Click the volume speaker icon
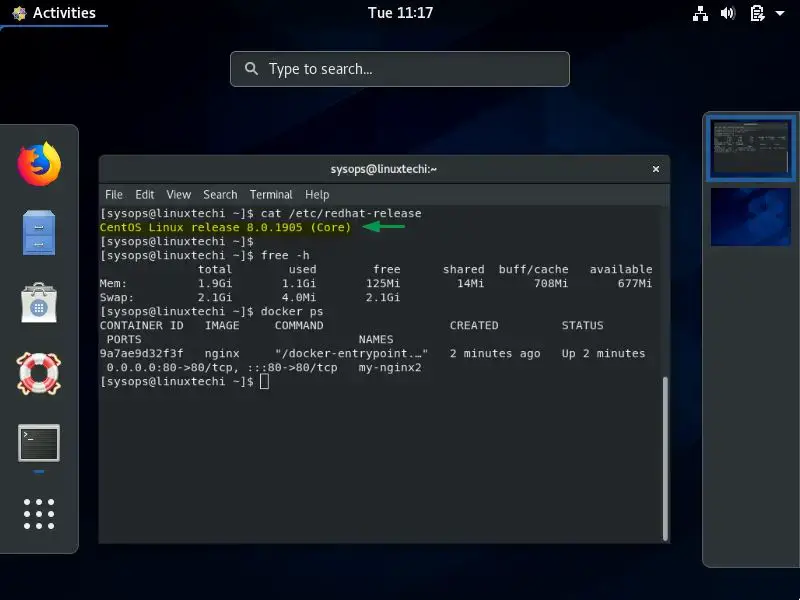Image resolution: width=800 pixels, height=600 pixels. pos(728,13)
